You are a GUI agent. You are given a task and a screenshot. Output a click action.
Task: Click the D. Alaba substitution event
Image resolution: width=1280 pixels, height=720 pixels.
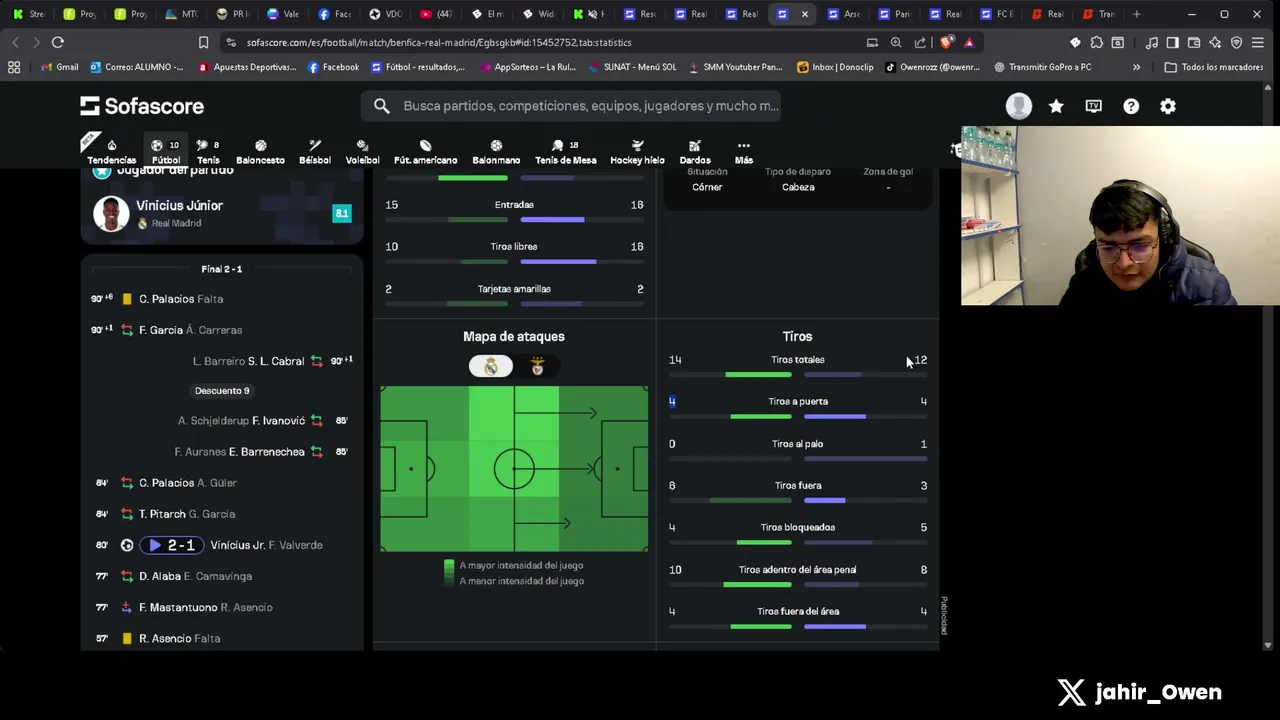click(222, 576)
